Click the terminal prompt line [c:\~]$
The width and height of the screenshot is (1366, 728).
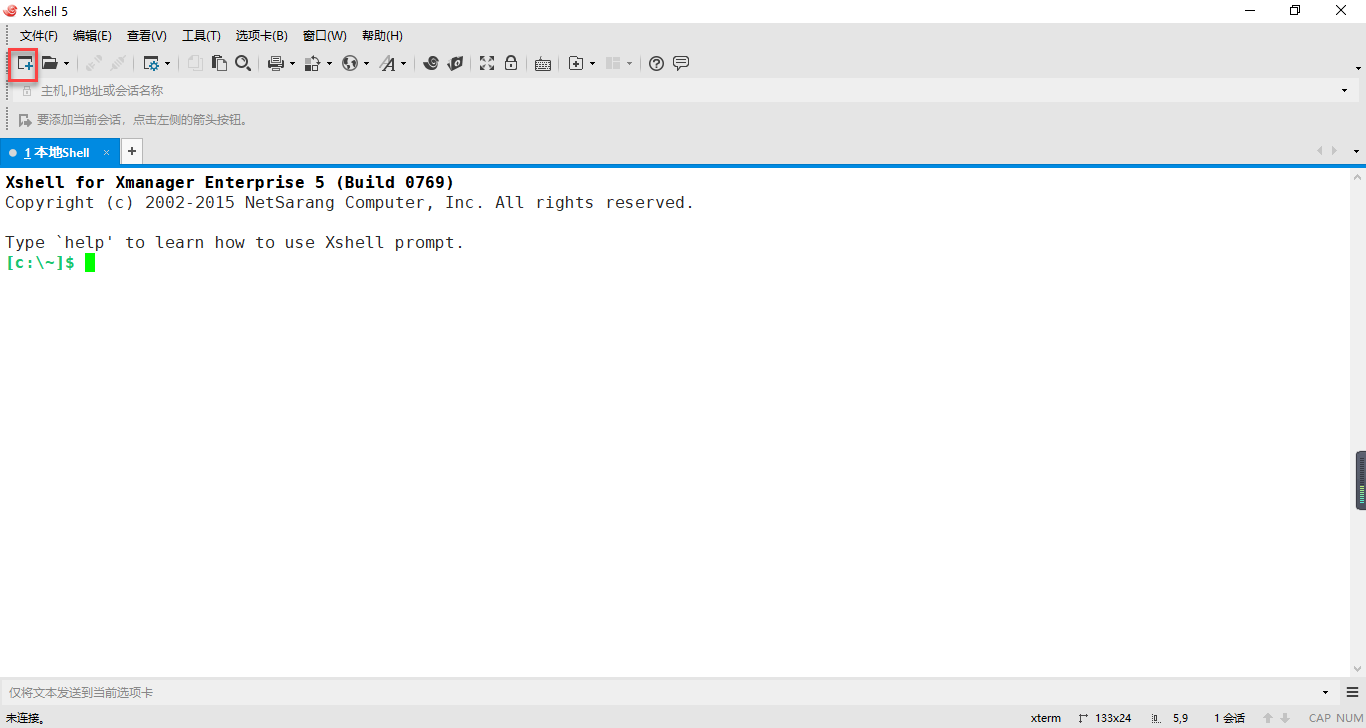40,262
